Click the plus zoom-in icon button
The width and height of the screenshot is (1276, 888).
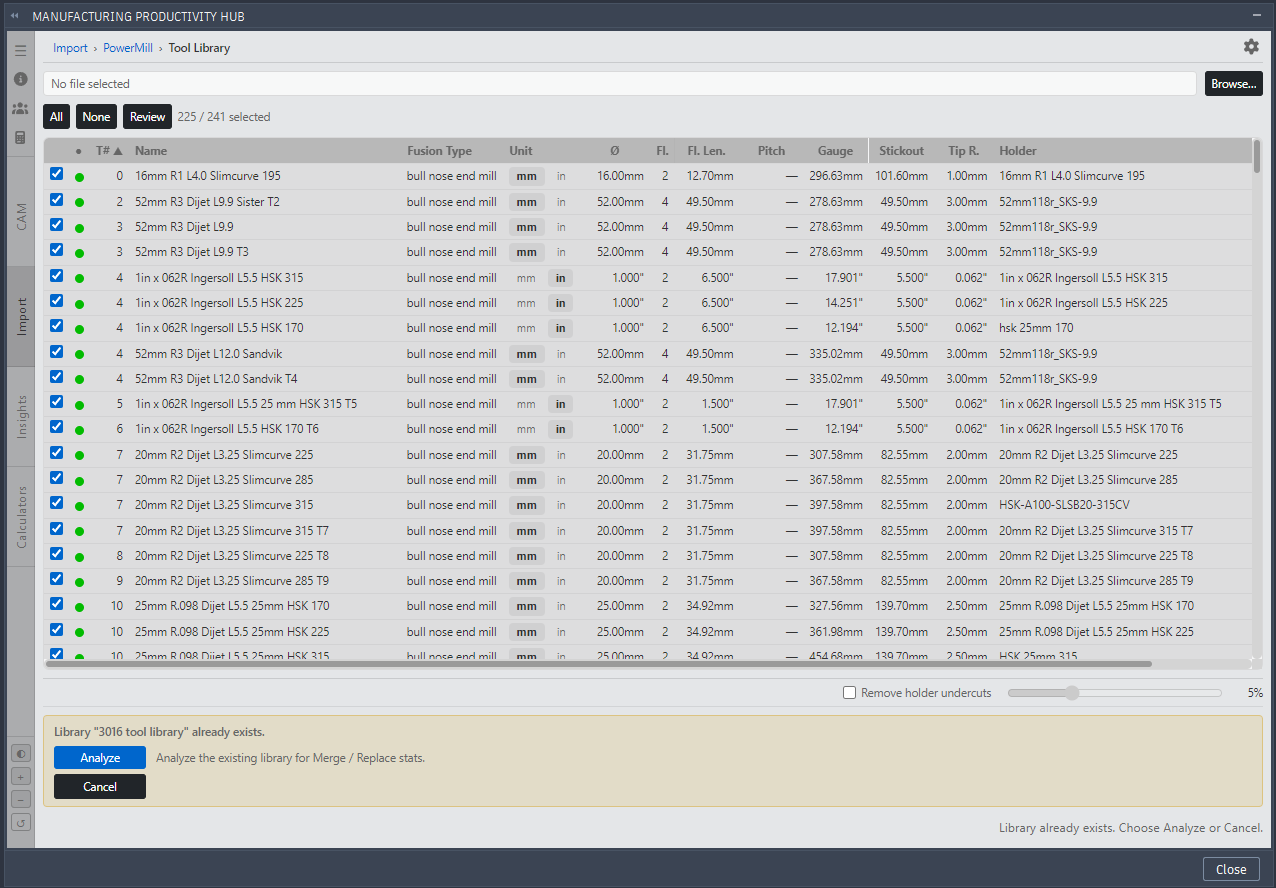tap(21, 776)
